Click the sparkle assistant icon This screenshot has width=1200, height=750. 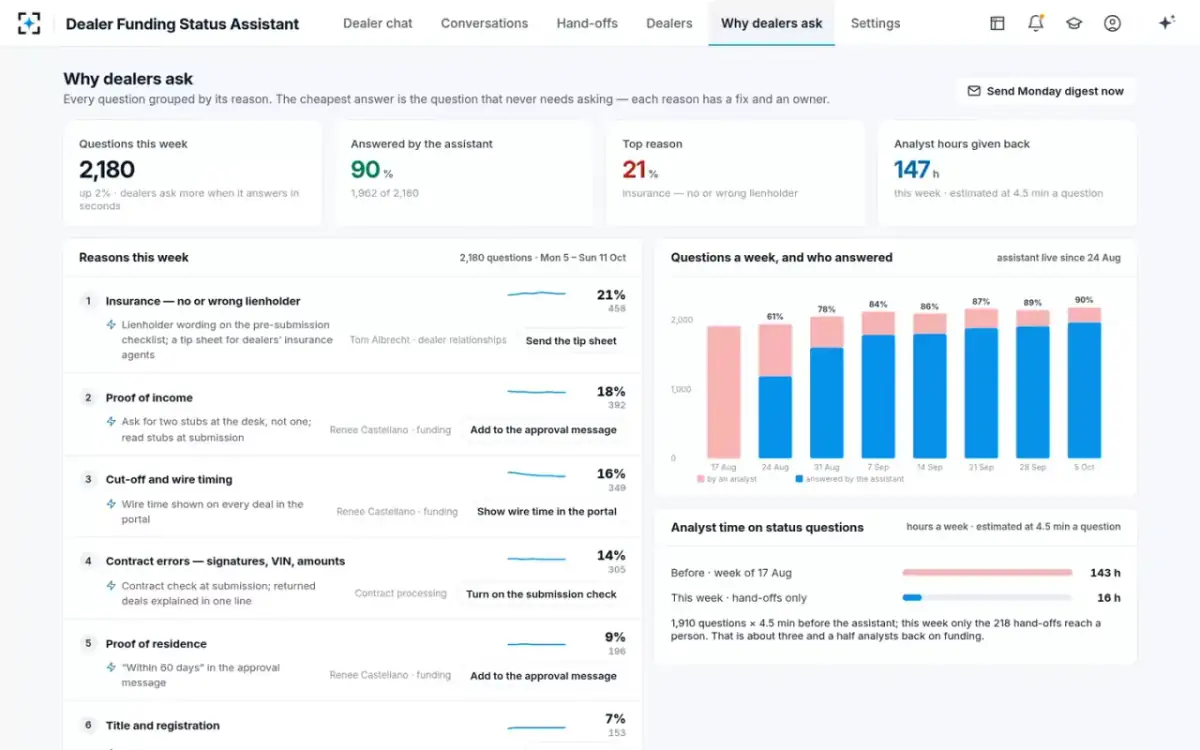pyautogui.click(x=1166, y=23)
